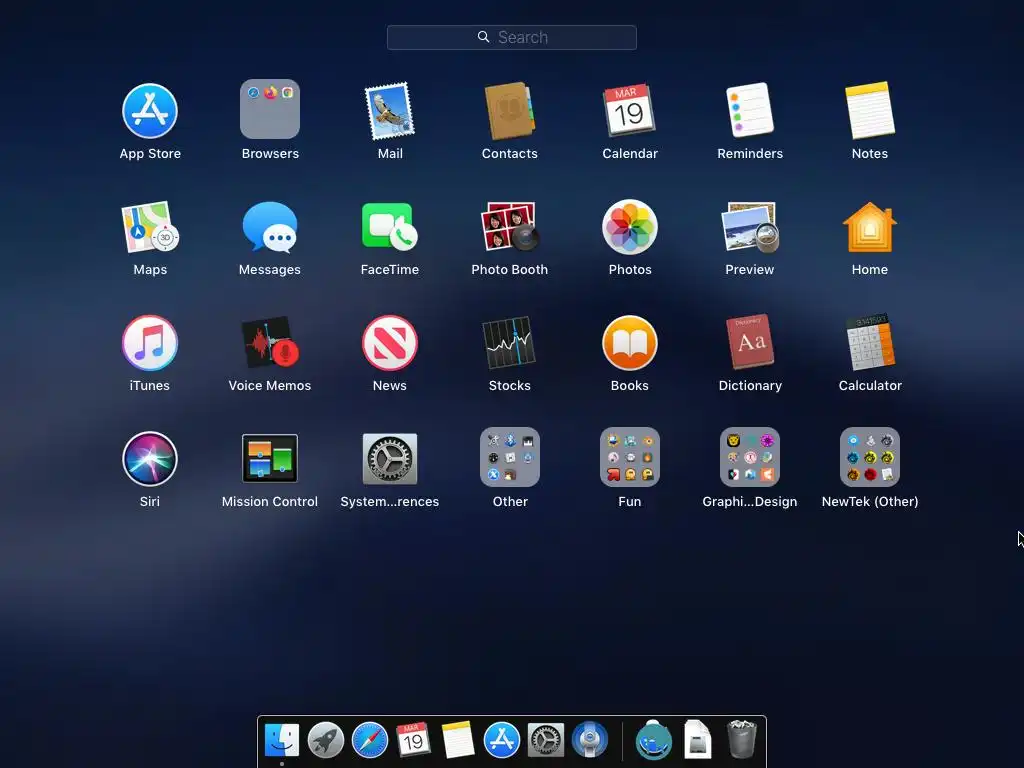The image size is (1024, 768).
Task: Click Finder in the Dock
Action: [x=282, y=740]
